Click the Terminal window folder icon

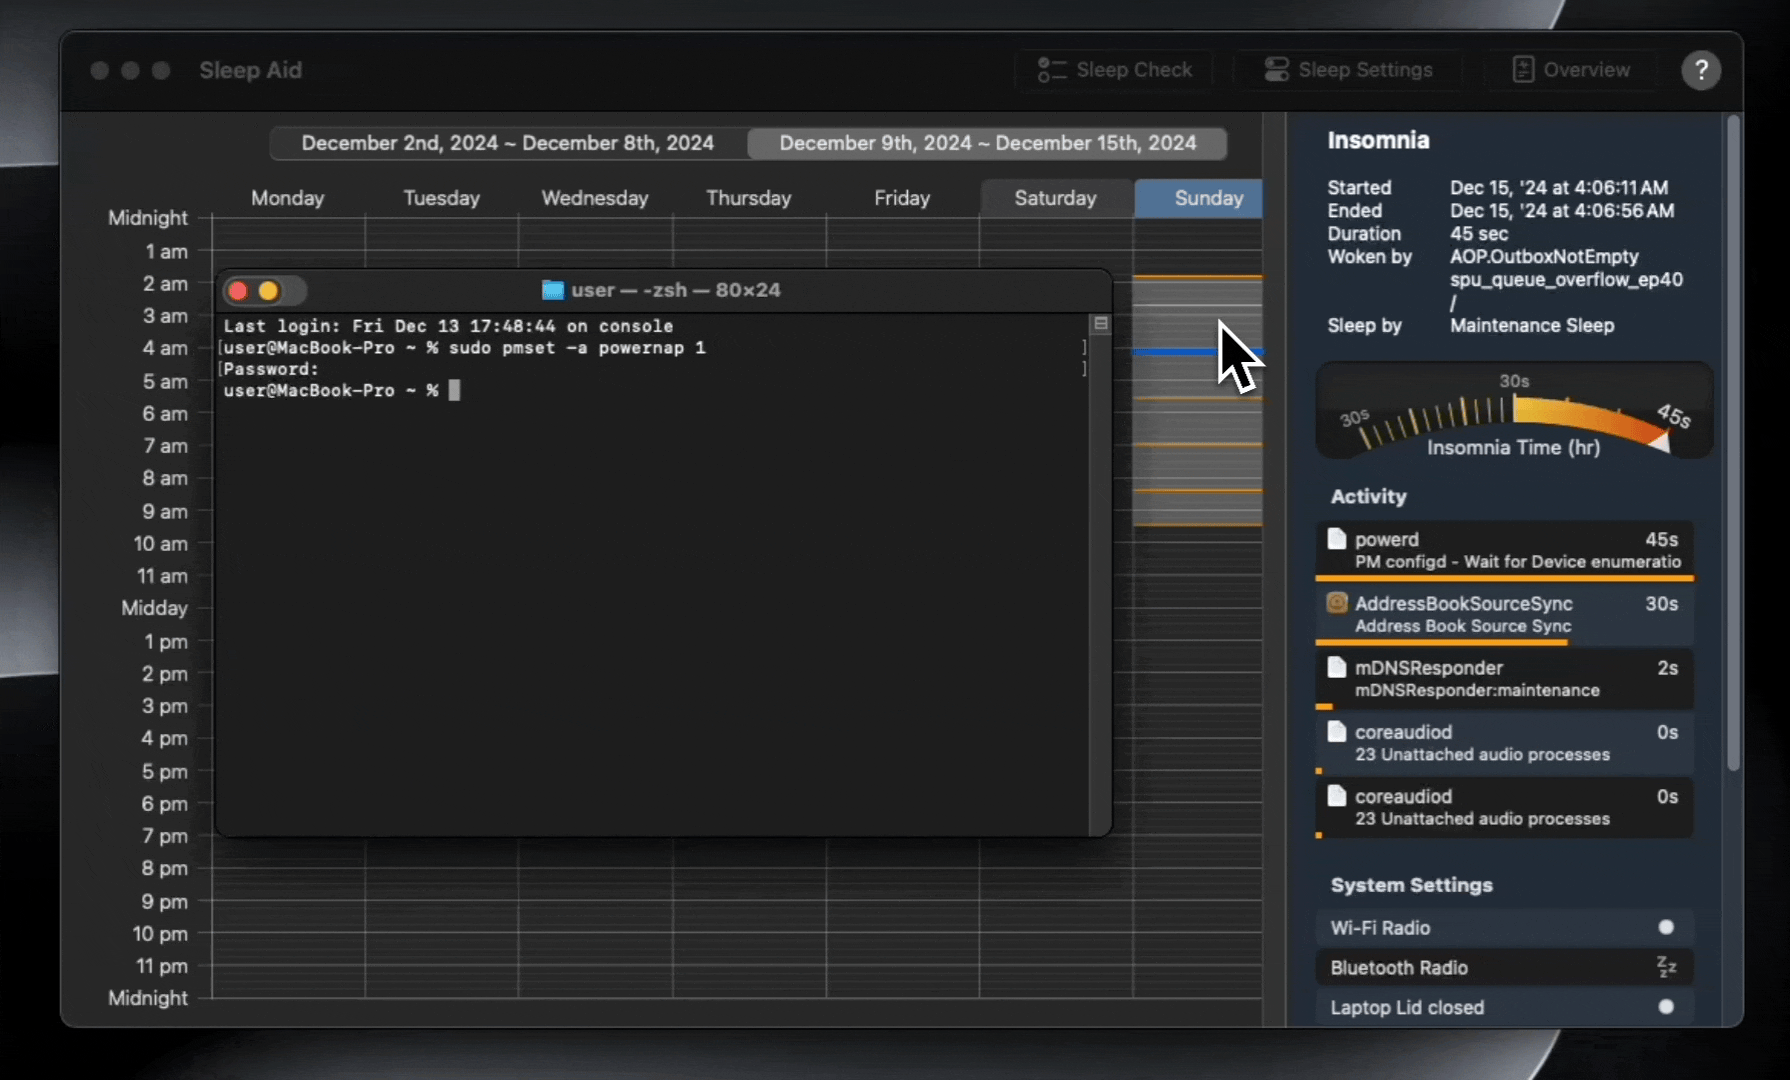pyautogui.click(x=552, y=290)
